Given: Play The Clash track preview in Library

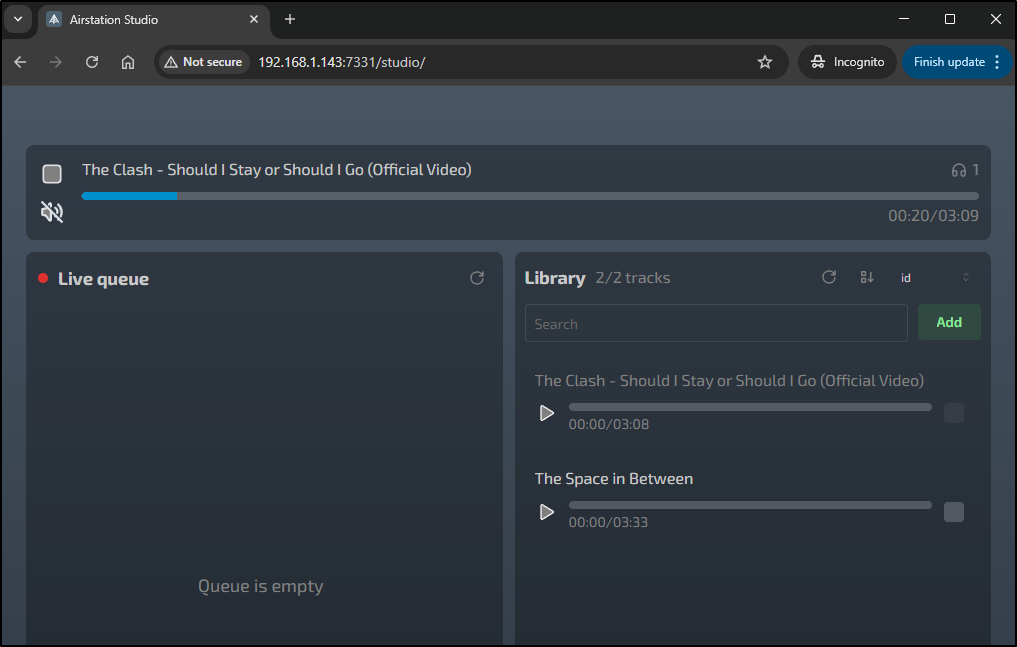Looking at the screenshot, I should click(547, 413).
